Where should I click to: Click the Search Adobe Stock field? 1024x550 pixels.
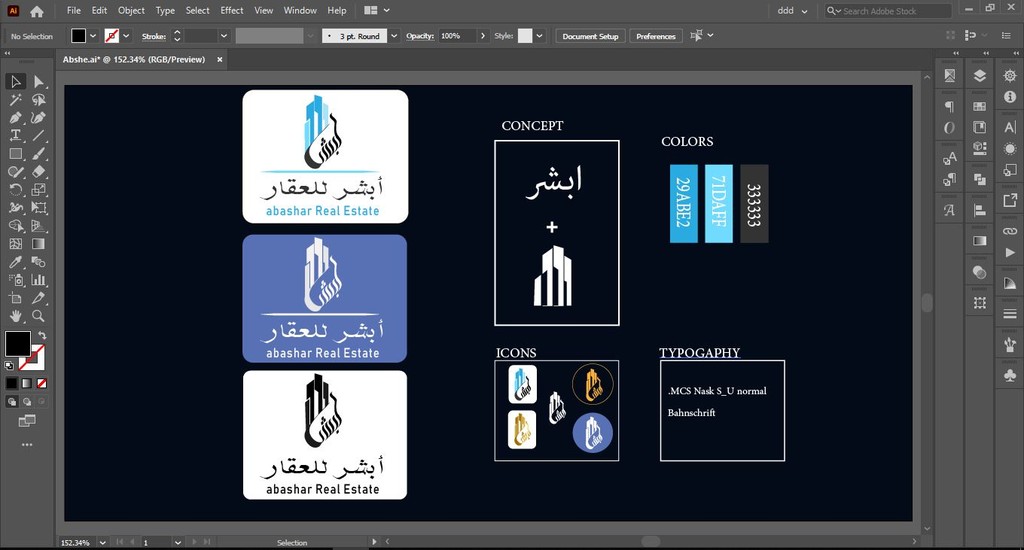point(887,11)
